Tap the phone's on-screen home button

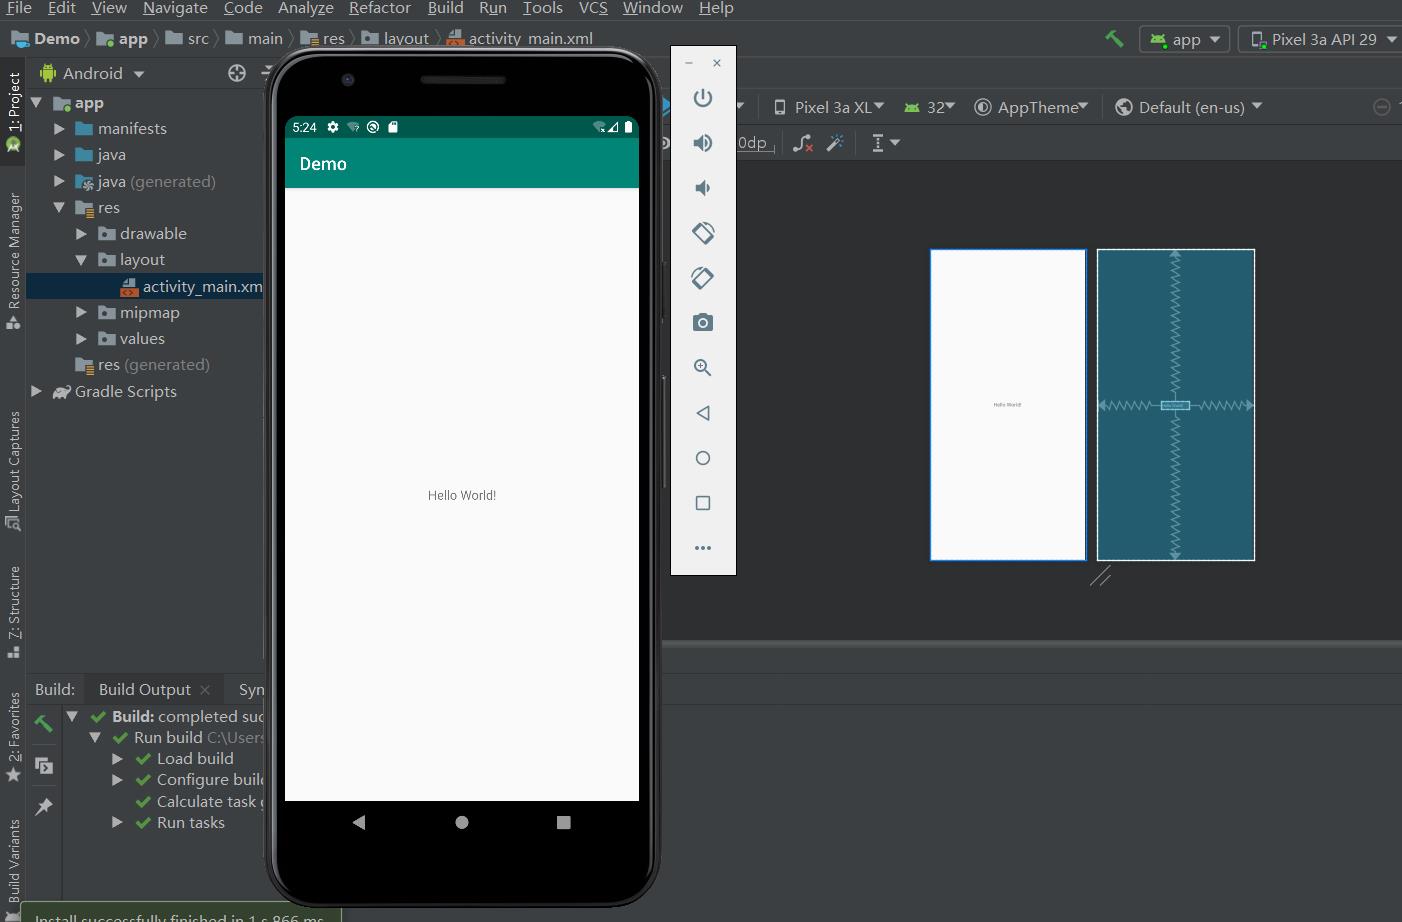click(x=462, y=822)
